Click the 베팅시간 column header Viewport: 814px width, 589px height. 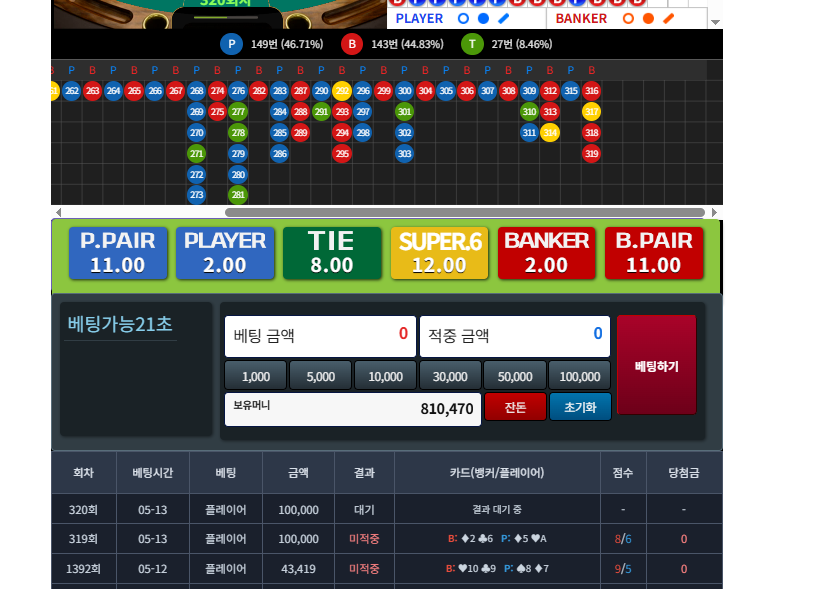(153, 473)
